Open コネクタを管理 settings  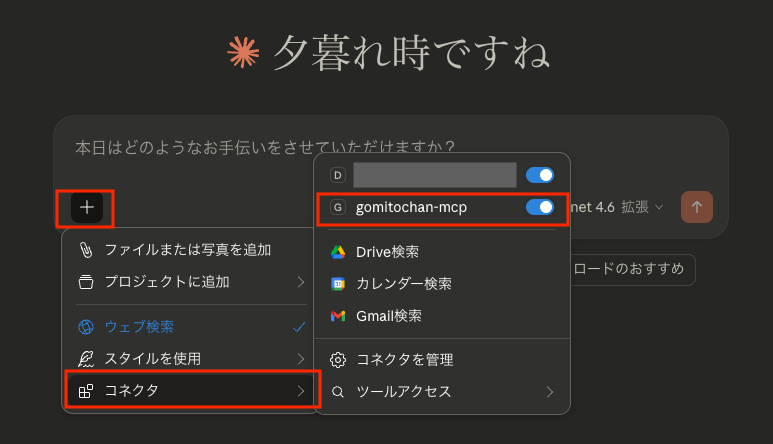(442, 360)
